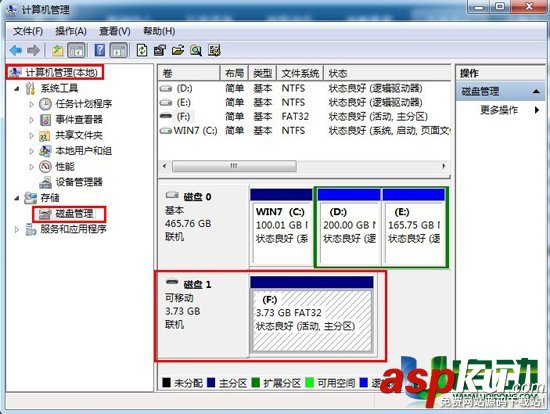This screenshot has height=414, width=550.
Task: Select the (F:) FAT32 volume row
Action: click(x=304, y=116)
